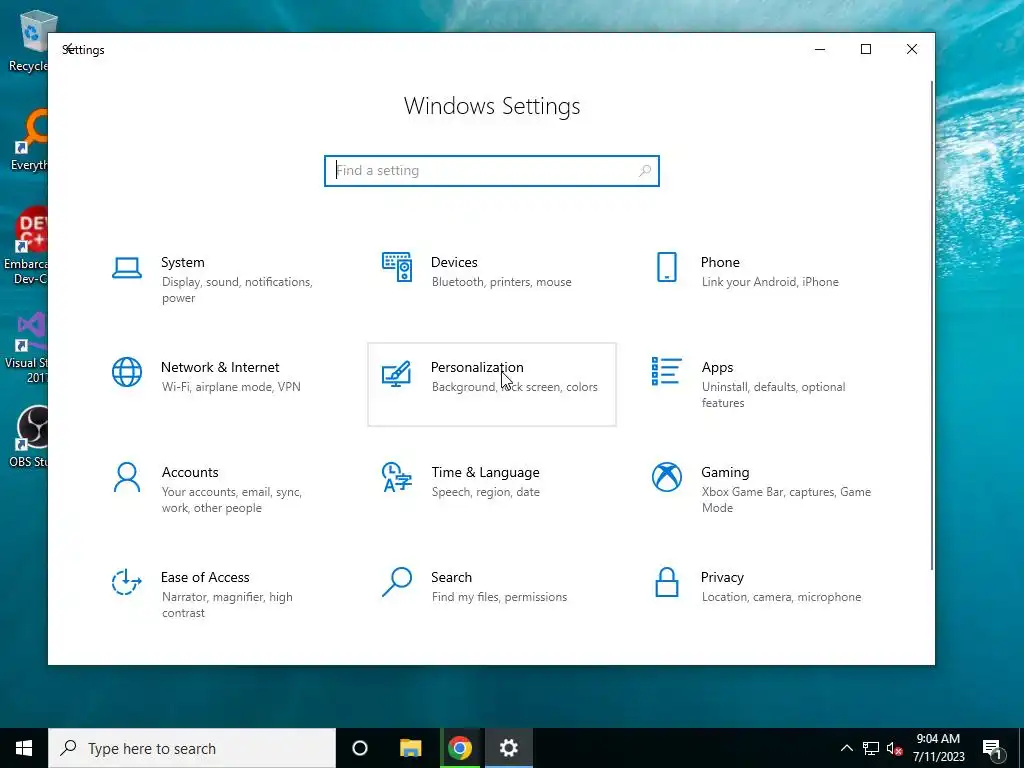Open the Phone category title

(x=720, y=262)
